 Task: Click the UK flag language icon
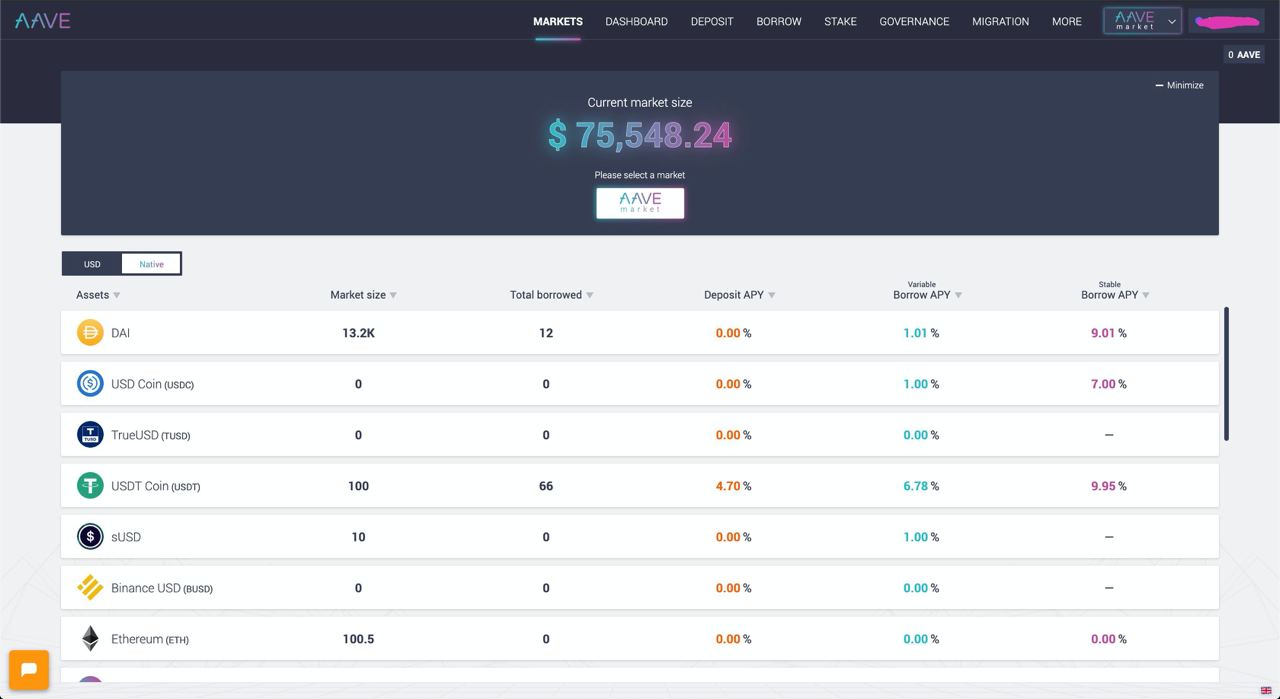point(1266,690)
